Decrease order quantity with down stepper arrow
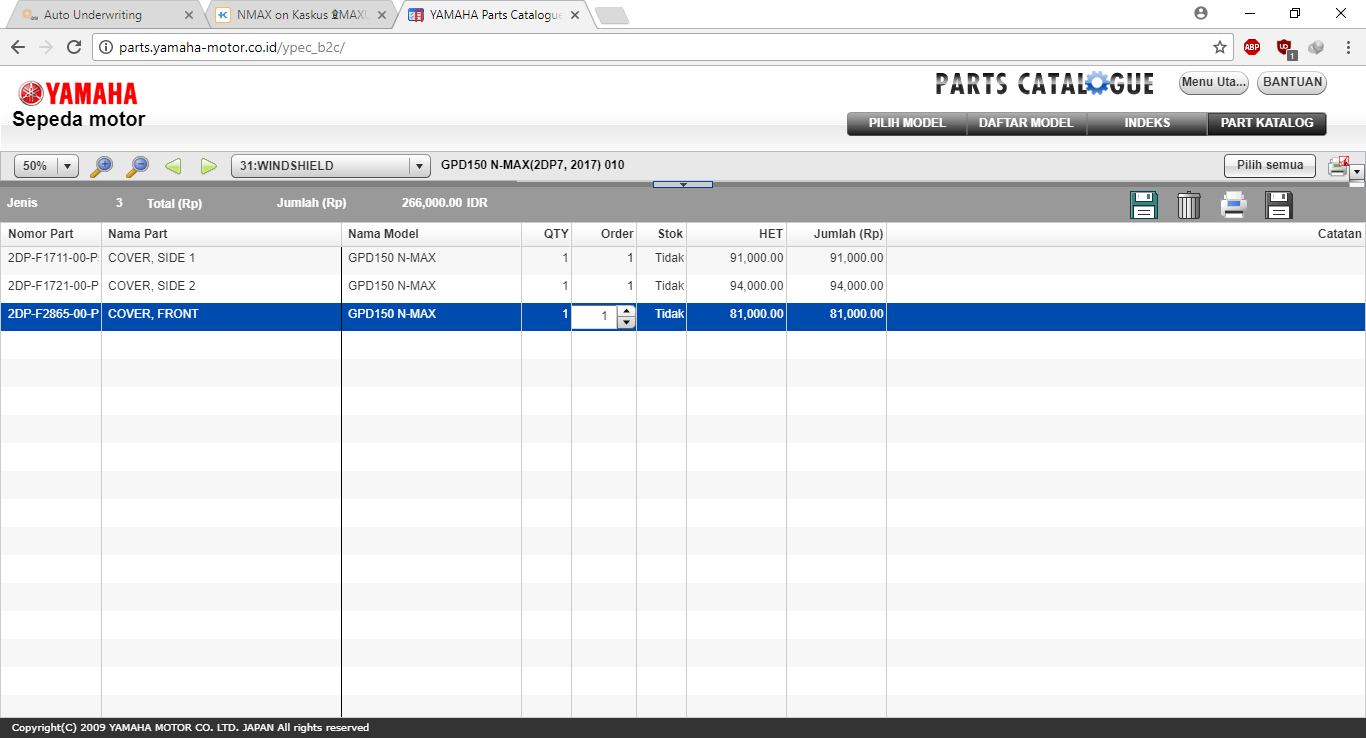The width and height of the screenshot is (1366, 738). point(626,322)
